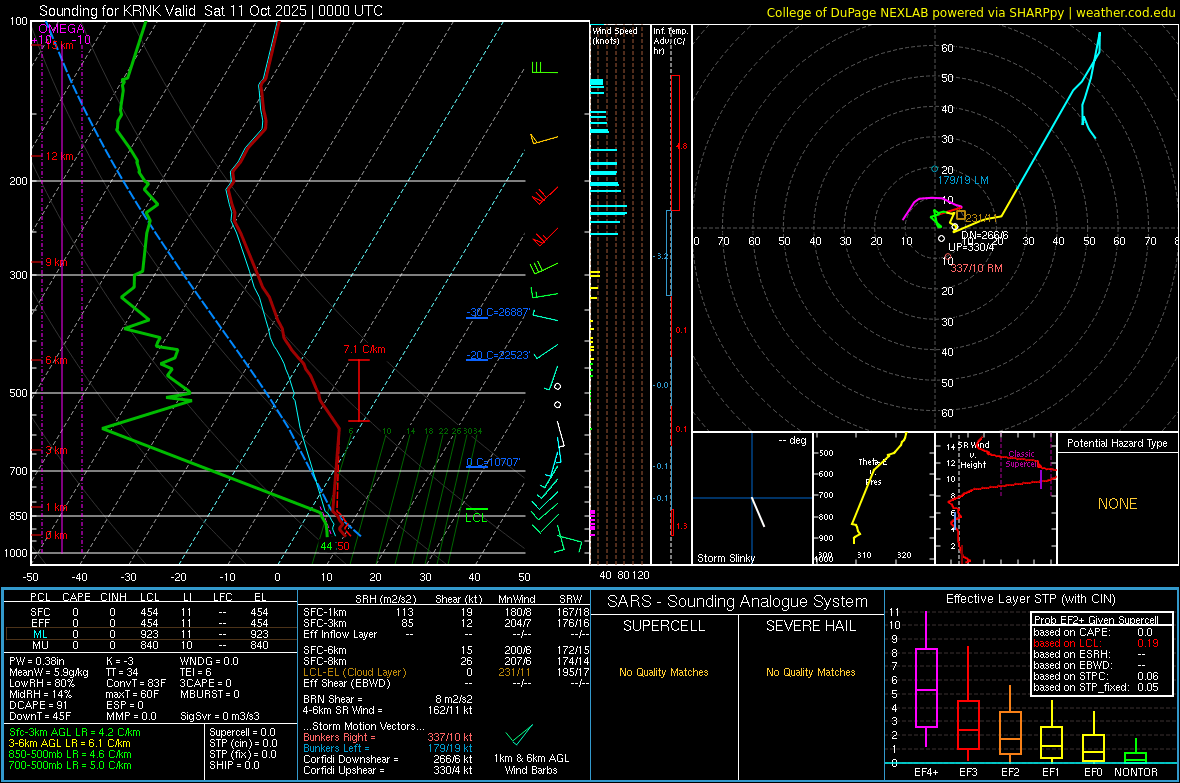Click the 'SR Wind v. Height' plot label

973,455
